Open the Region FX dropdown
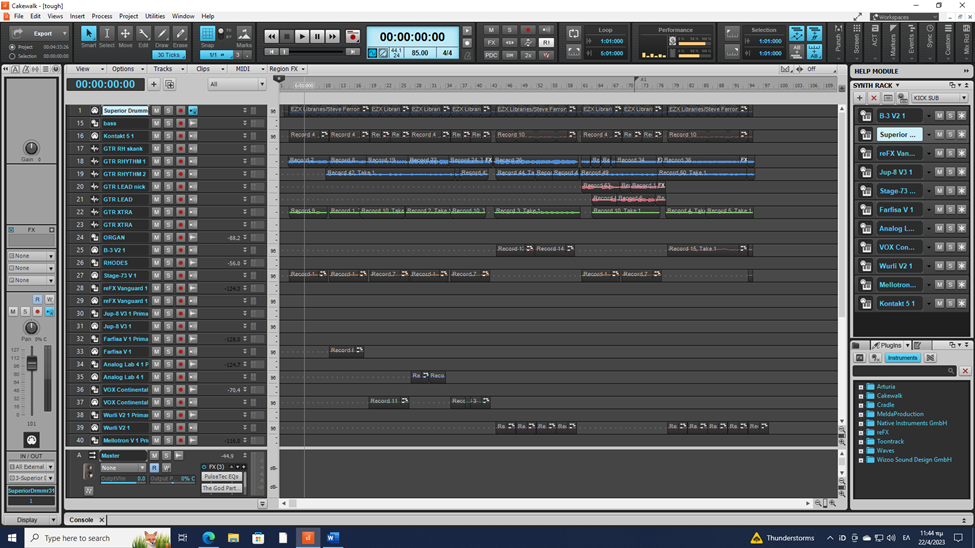 [287, 69]
